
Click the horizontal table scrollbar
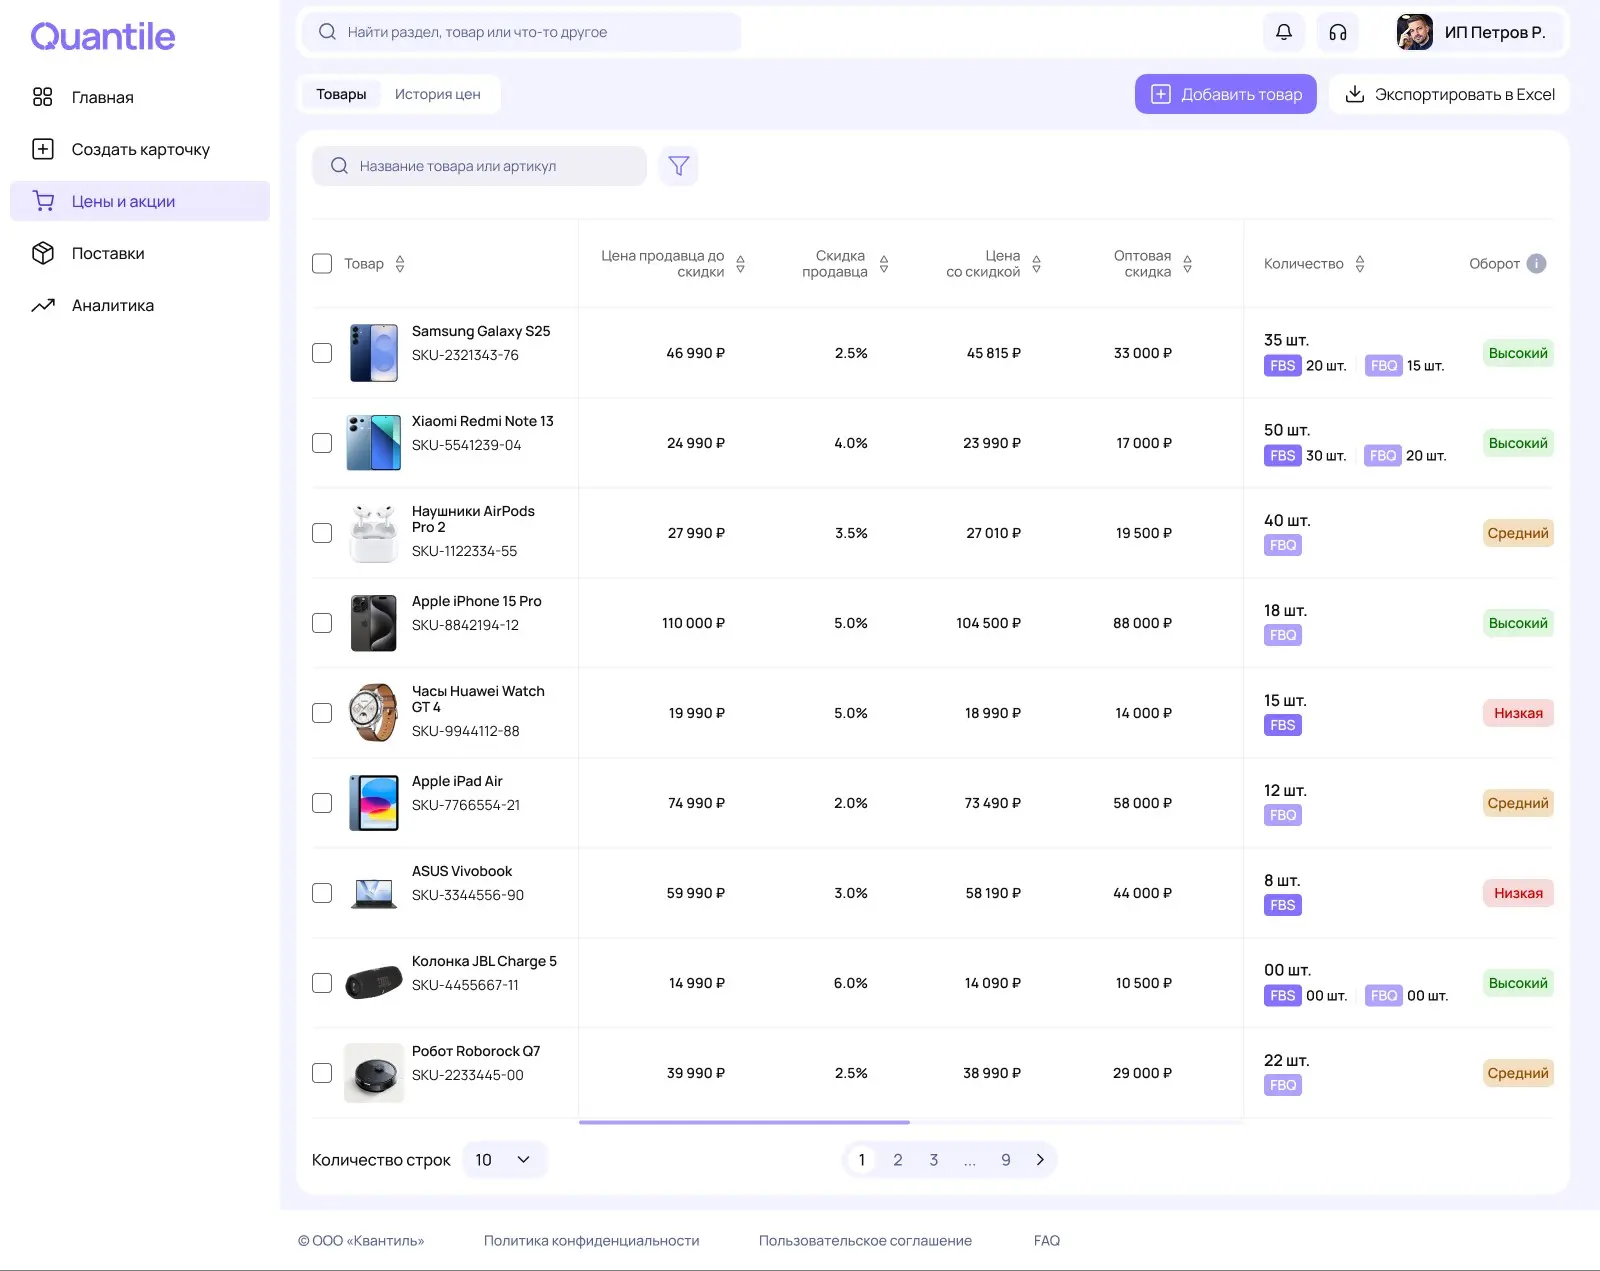(744, 1122)
